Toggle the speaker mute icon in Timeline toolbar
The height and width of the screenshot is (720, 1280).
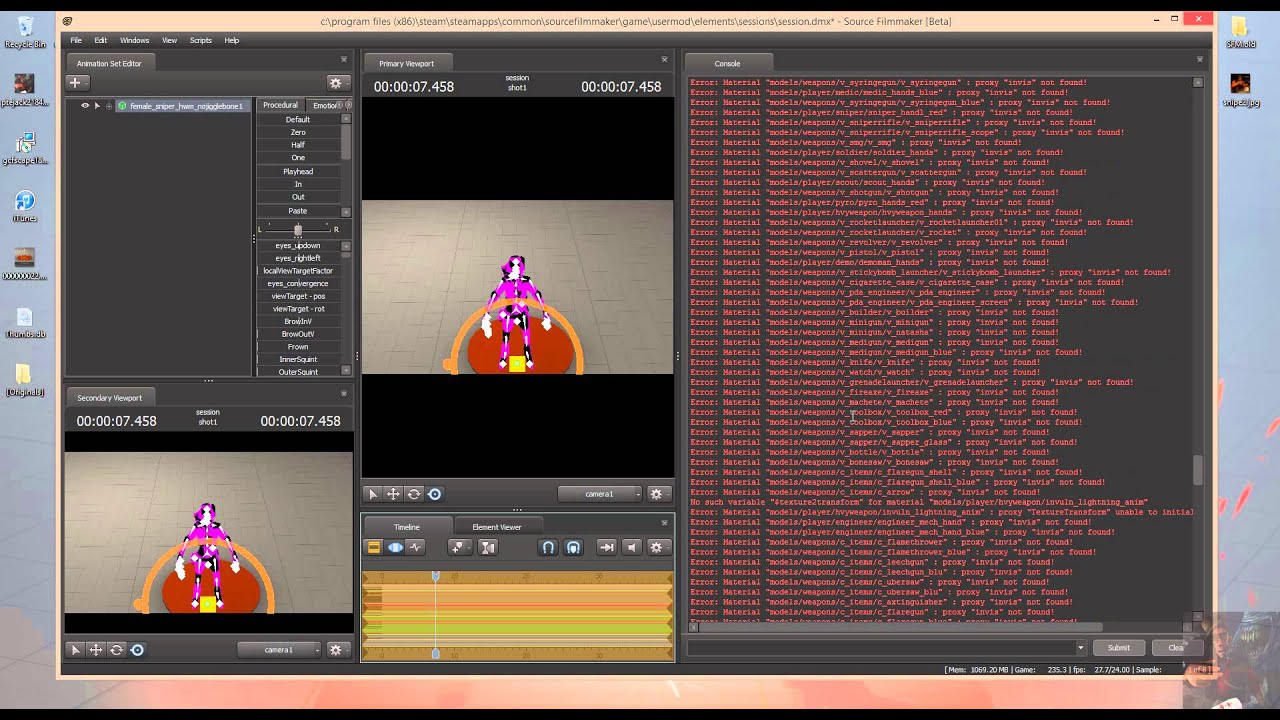tap(631, 547)
